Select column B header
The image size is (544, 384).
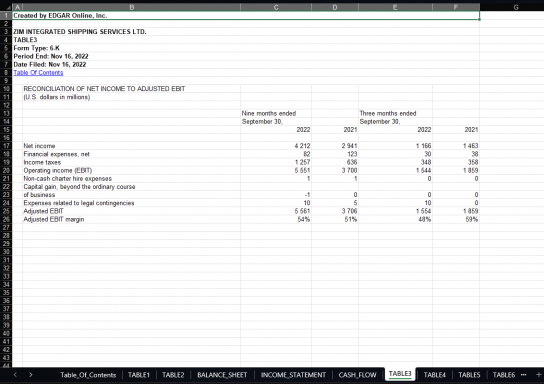coord(131,7)
